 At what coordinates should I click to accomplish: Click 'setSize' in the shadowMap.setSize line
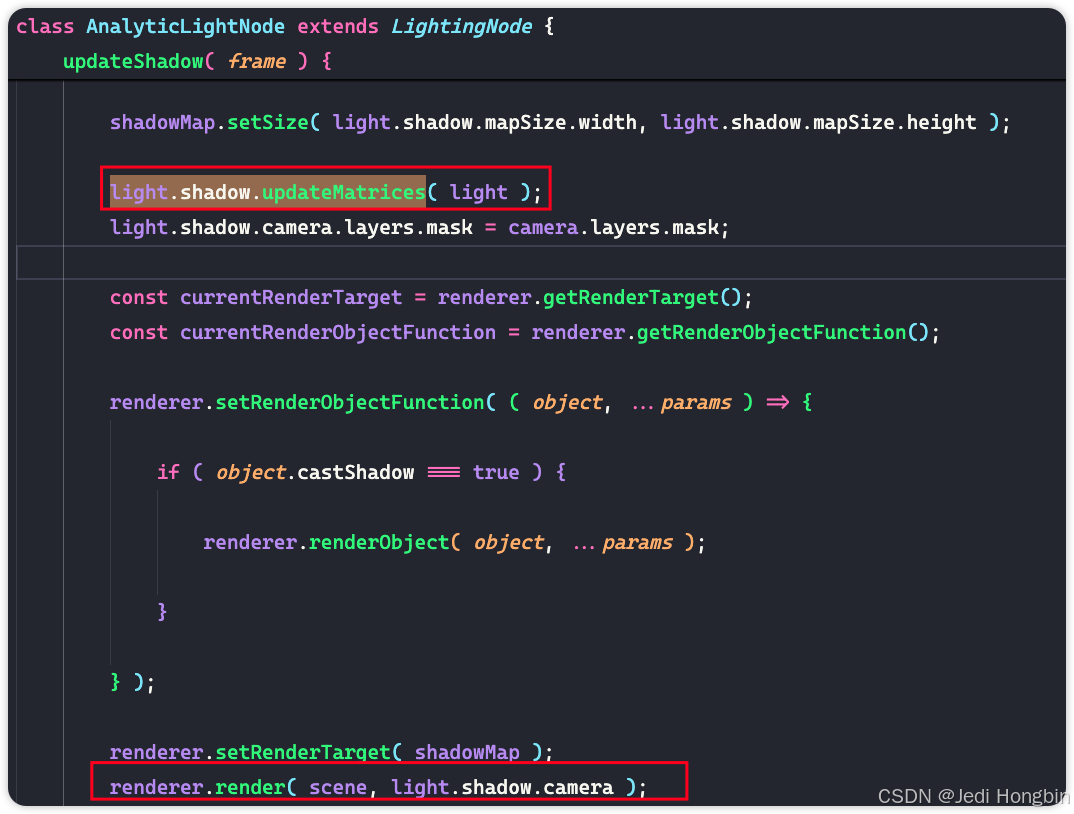coord(268,123)
